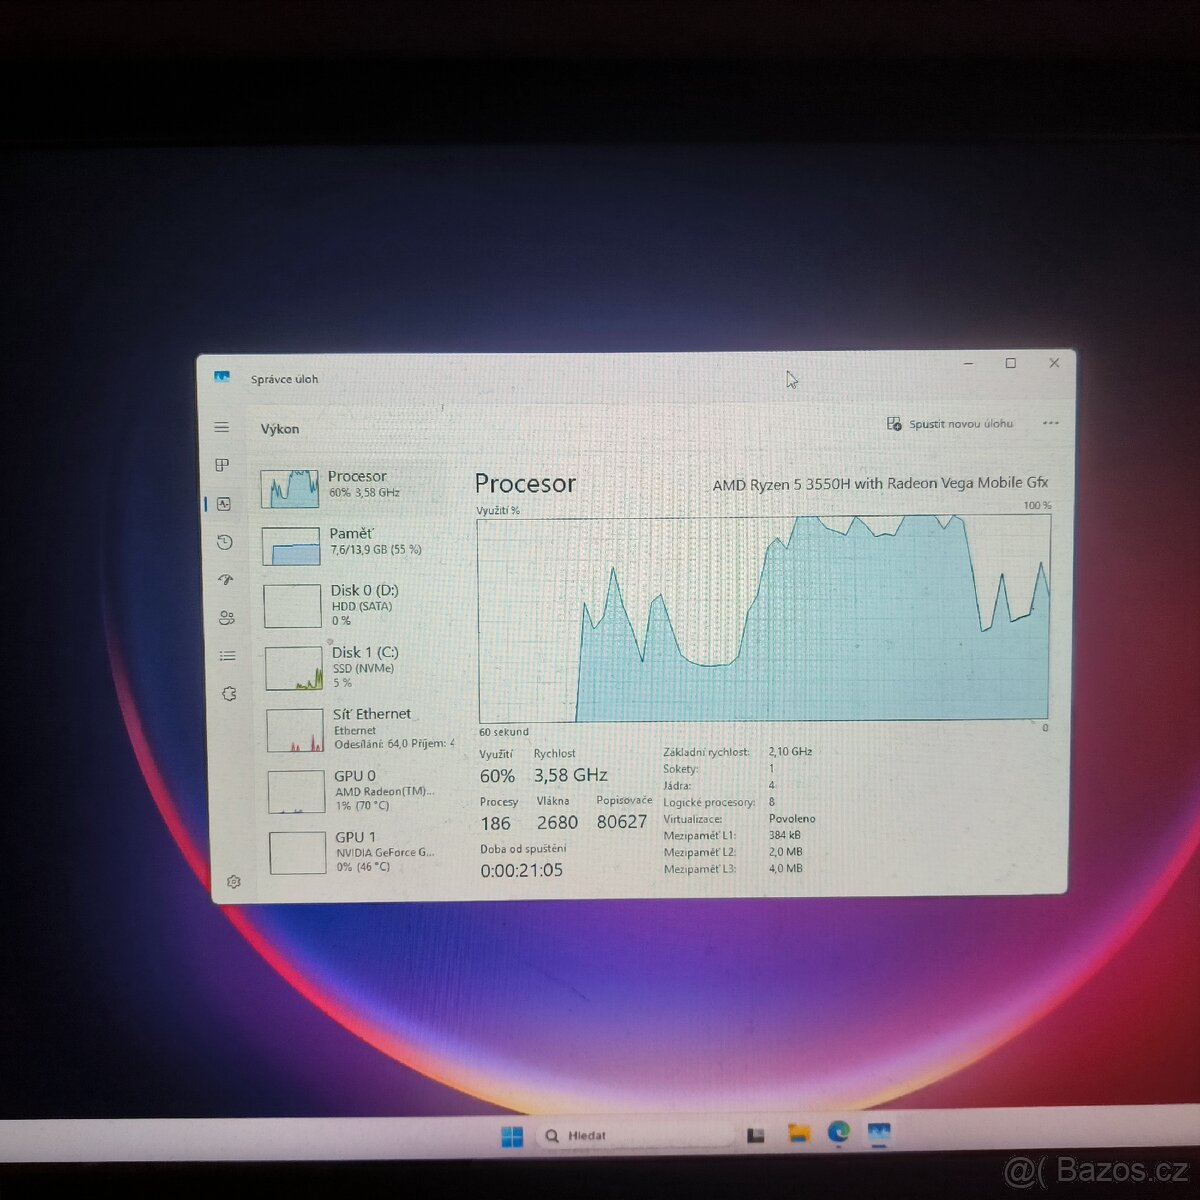Open Task View in the taskbar
Screen dimensions: 1200x1200
point(756,1135)
